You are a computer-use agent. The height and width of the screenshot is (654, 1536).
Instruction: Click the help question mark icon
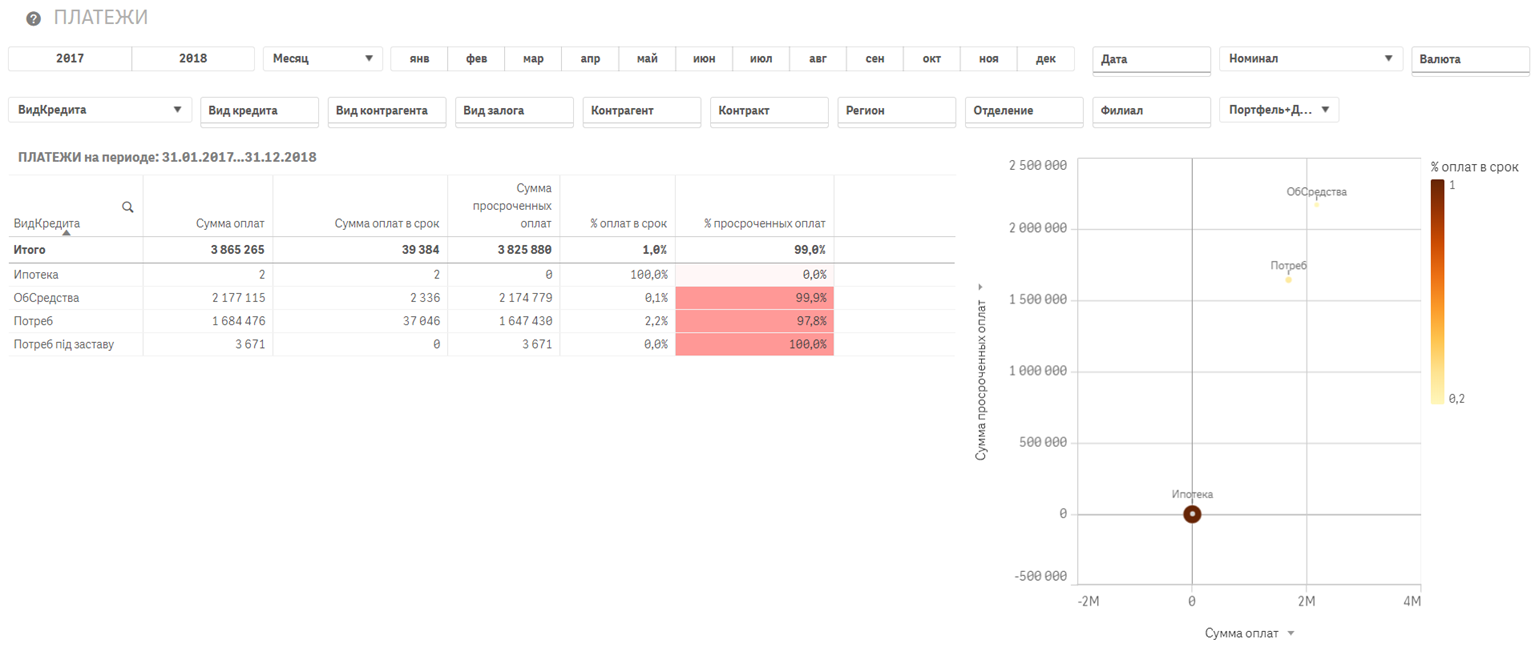tap(33, 19)
